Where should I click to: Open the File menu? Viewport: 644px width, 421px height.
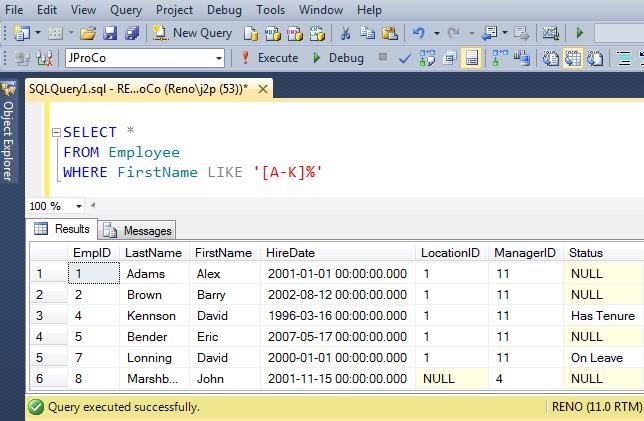click(14, 10)
